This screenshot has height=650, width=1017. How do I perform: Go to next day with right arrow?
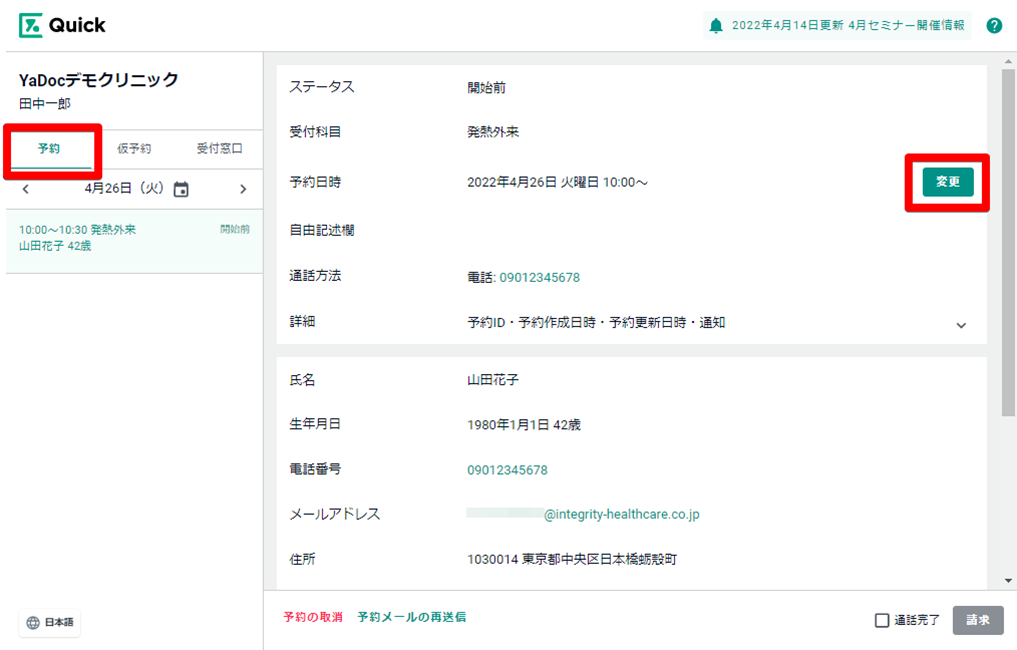pos(243,189)
